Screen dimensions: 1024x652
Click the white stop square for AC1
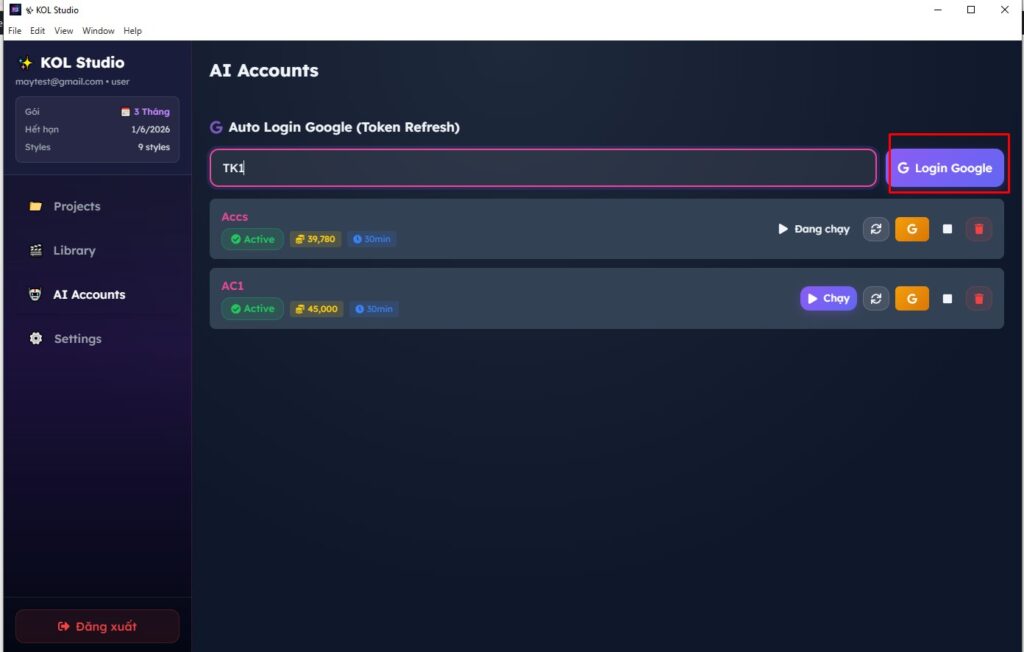tap(947, 298)
